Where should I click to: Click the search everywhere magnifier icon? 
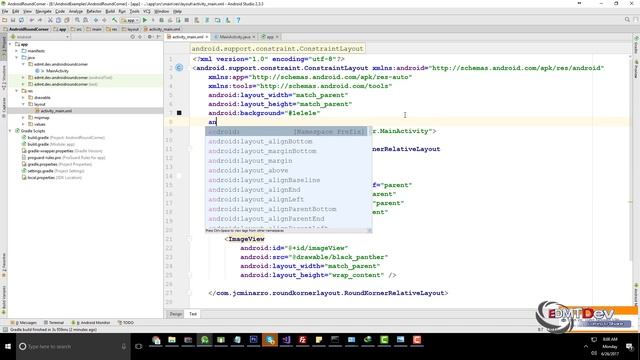(627, 20)
